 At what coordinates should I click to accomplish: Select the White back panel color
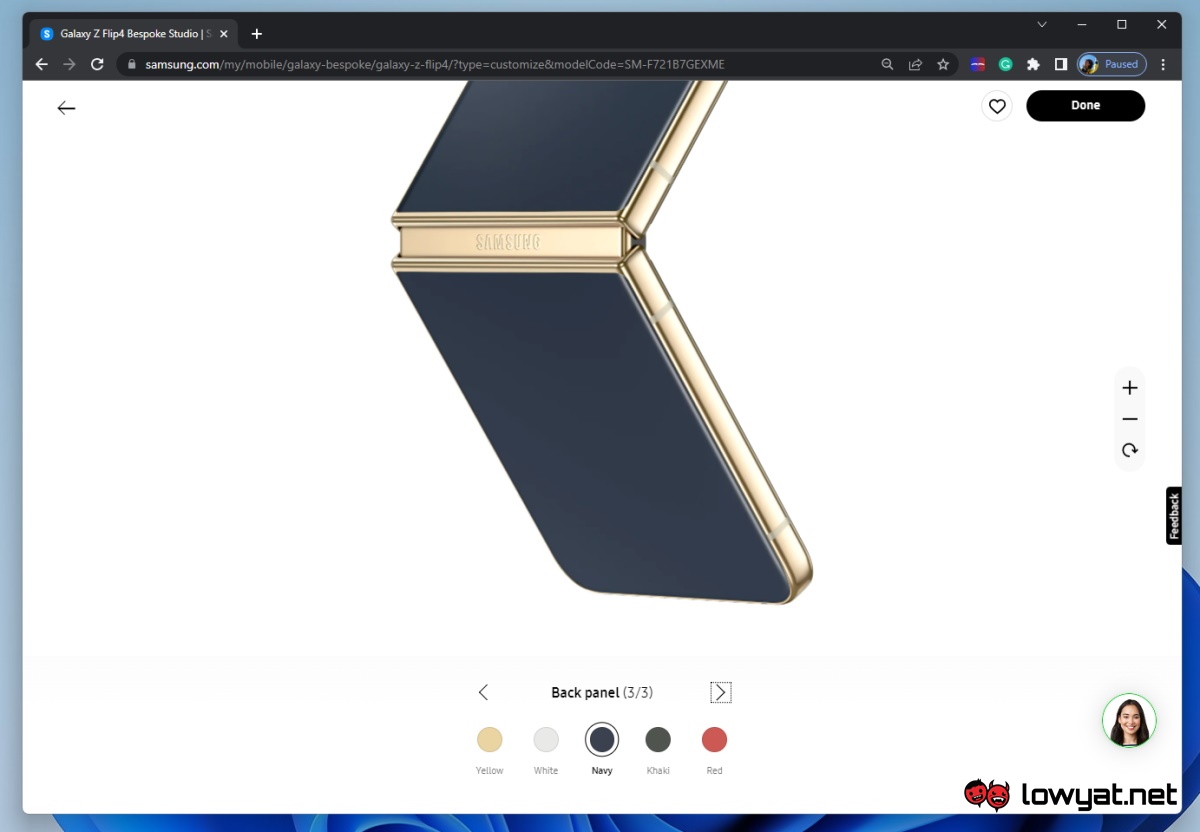(x=546, y=740)
